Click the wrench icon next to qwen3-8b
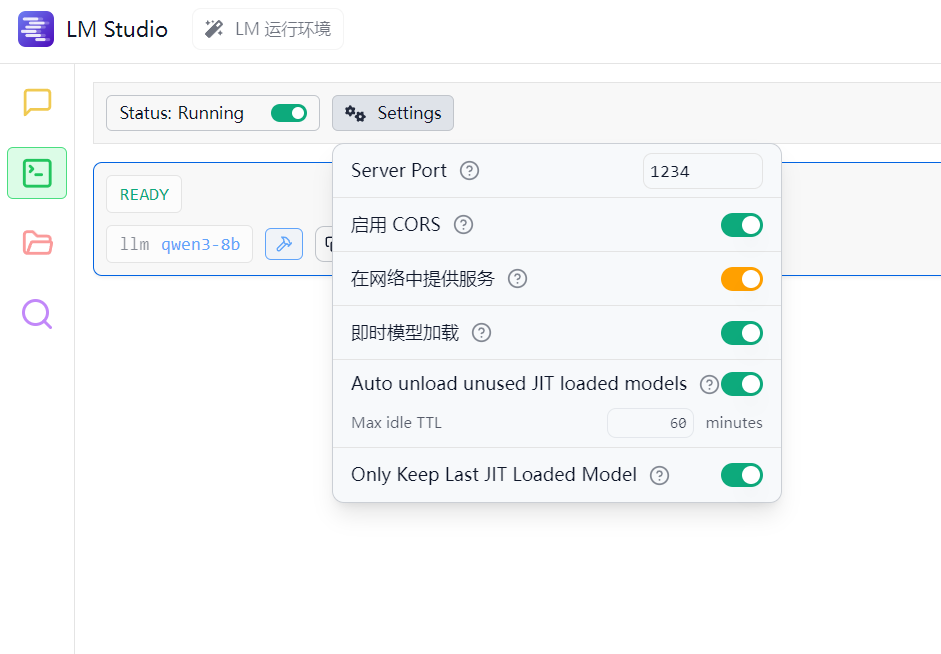Image resolution: width=941 pixels, height=654 pixels. pyautogui.click(x=284, y=244)
